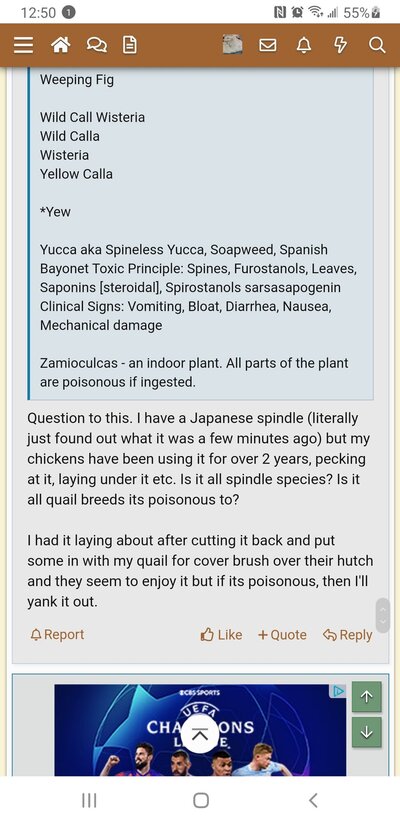Grab the page scroll handle on right
Screen dimensions: 400x823
coord(383,615)
